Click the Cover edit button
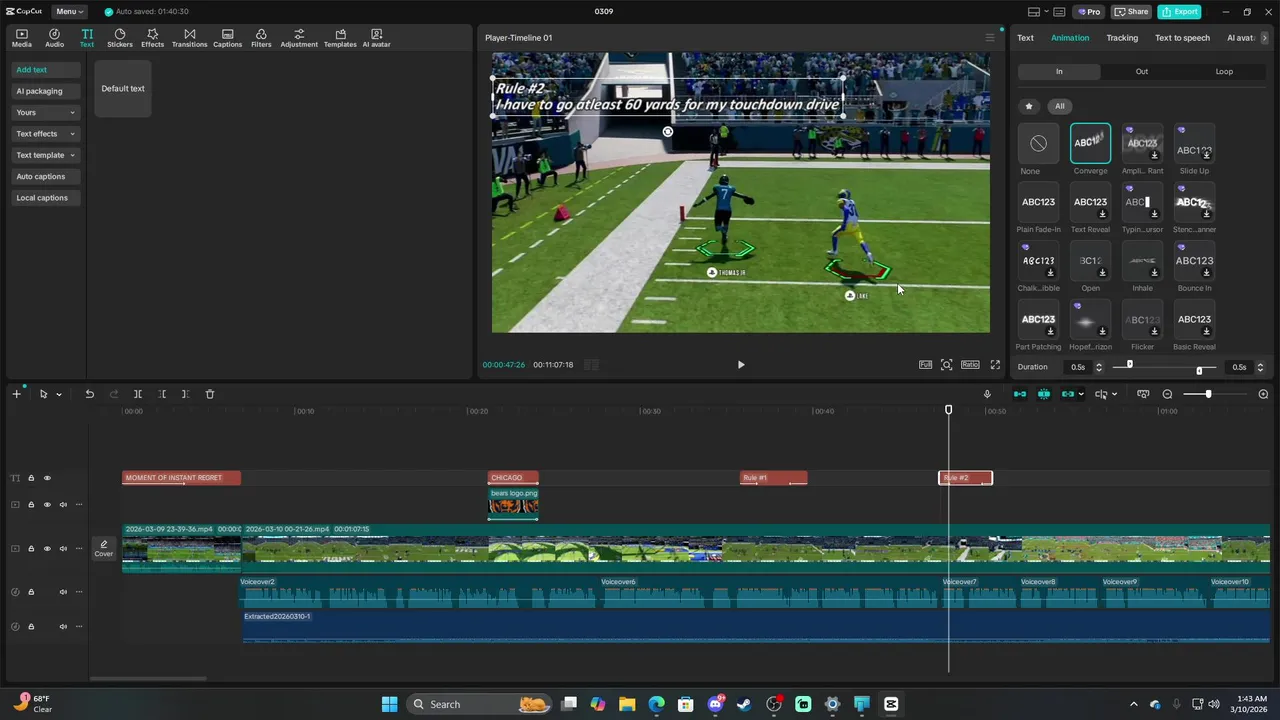Viewport: 1280px width, 720px height. coord(104,548)
